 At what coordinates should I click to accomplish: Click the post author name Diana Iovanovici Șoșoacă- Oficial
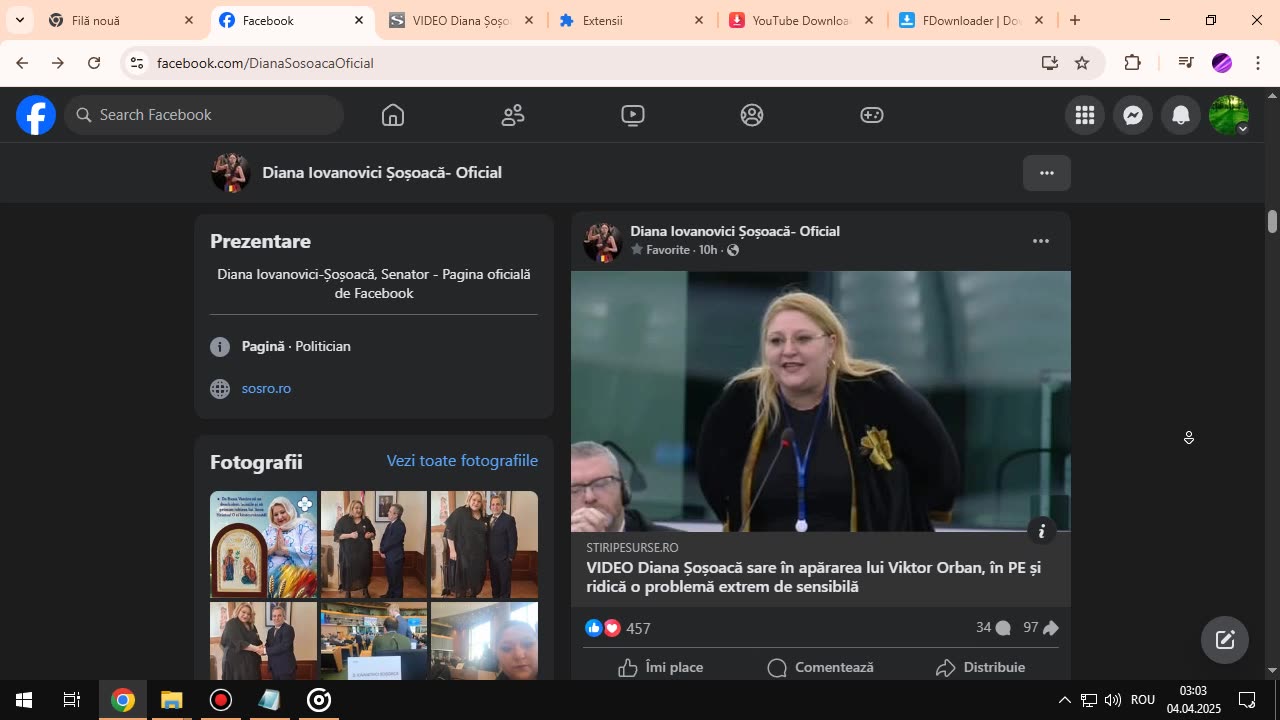click(x=735, y=231)
